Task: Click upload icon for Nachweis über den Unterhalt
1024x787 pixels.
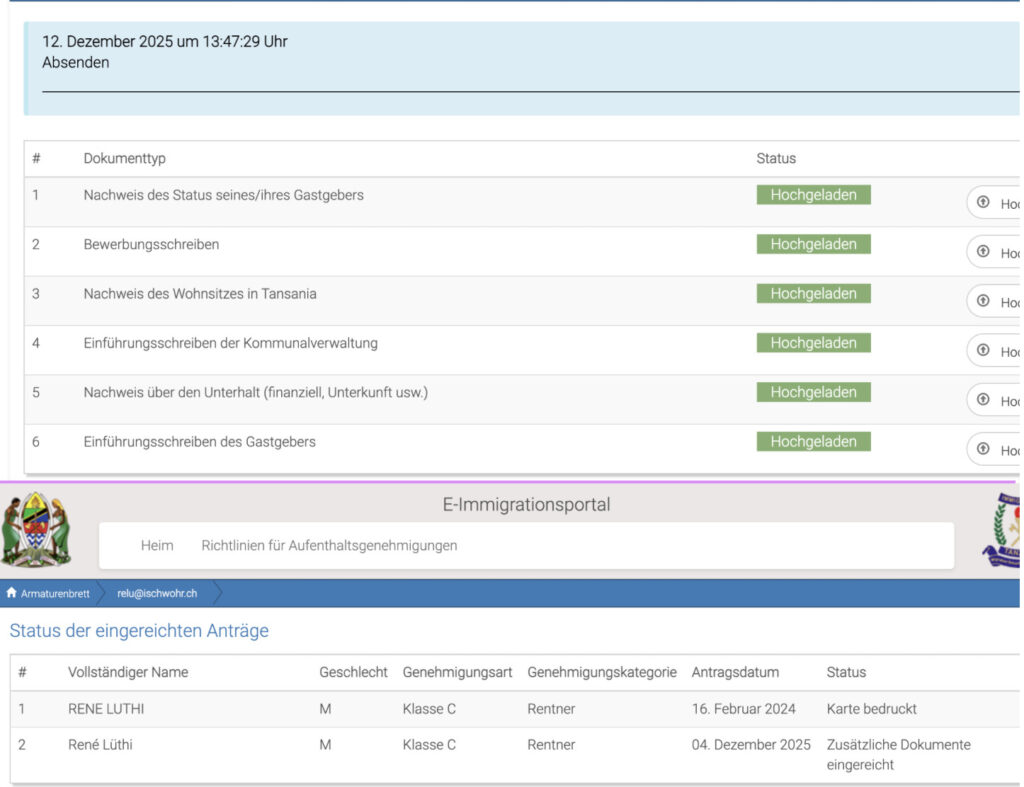Action: (983, 399)
